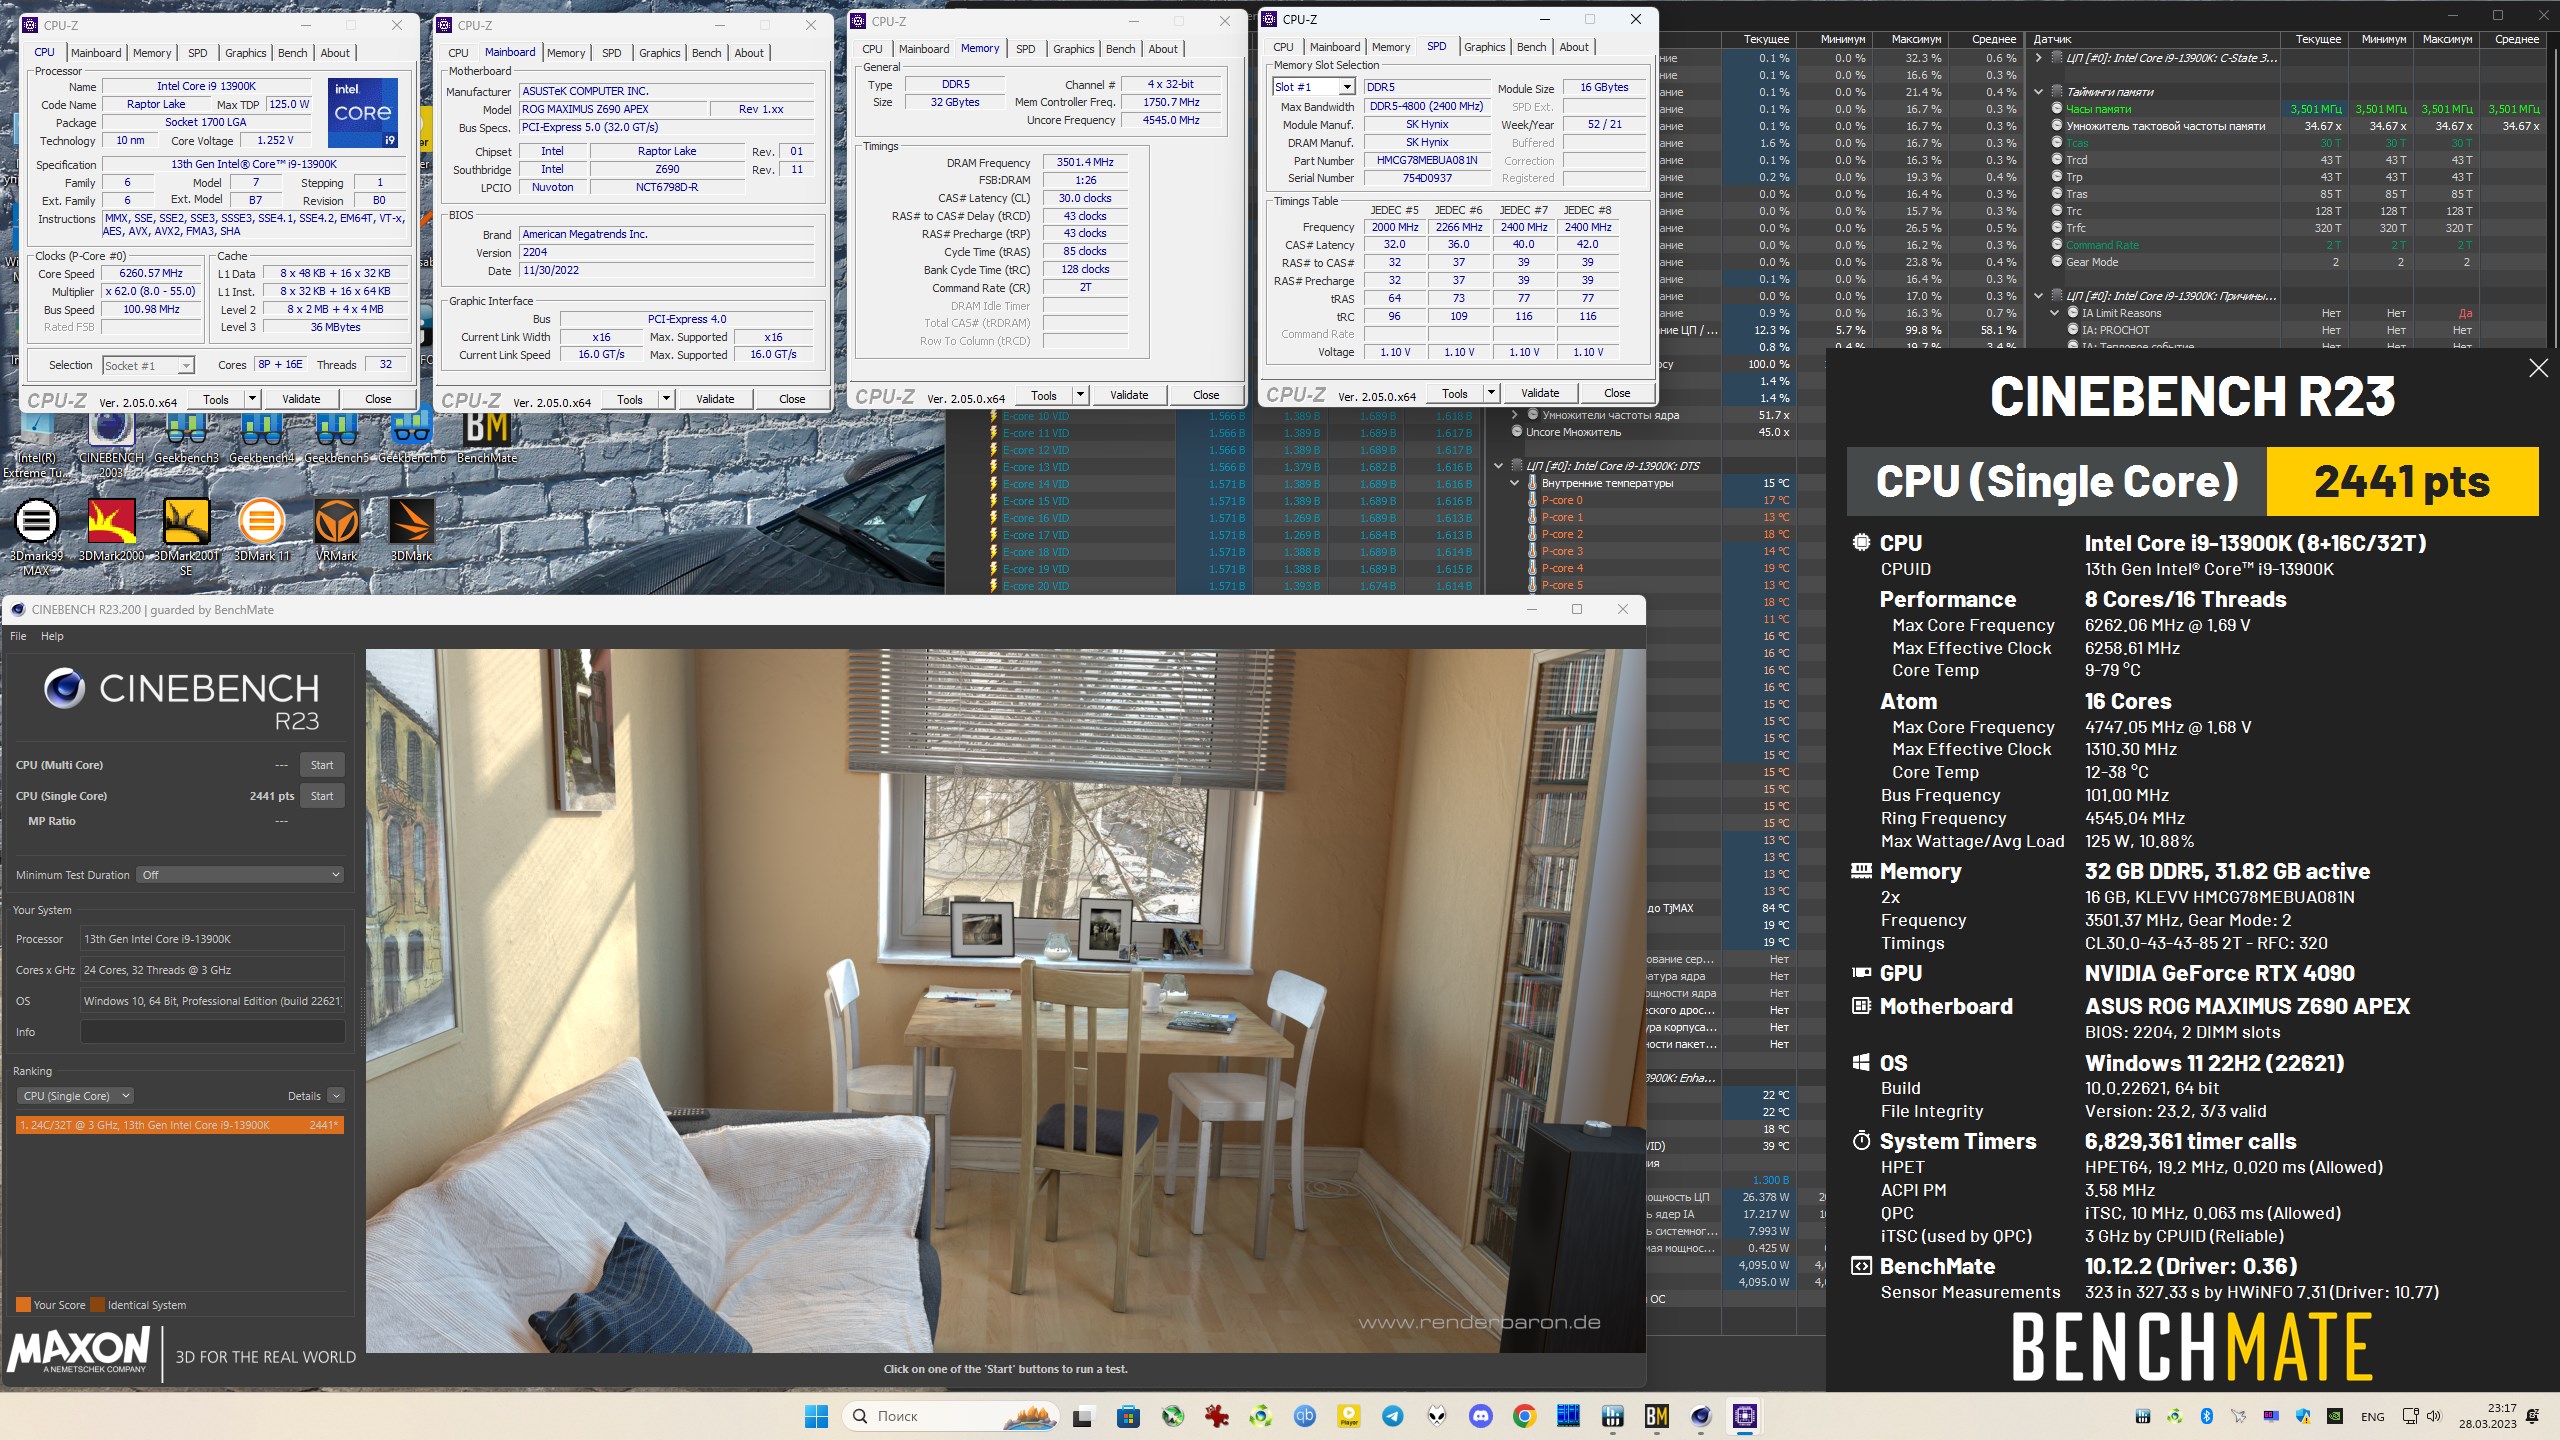Click the Bluetooth system tray icon
Screen dimensions: 2560x1440
pos(2207,1416)
